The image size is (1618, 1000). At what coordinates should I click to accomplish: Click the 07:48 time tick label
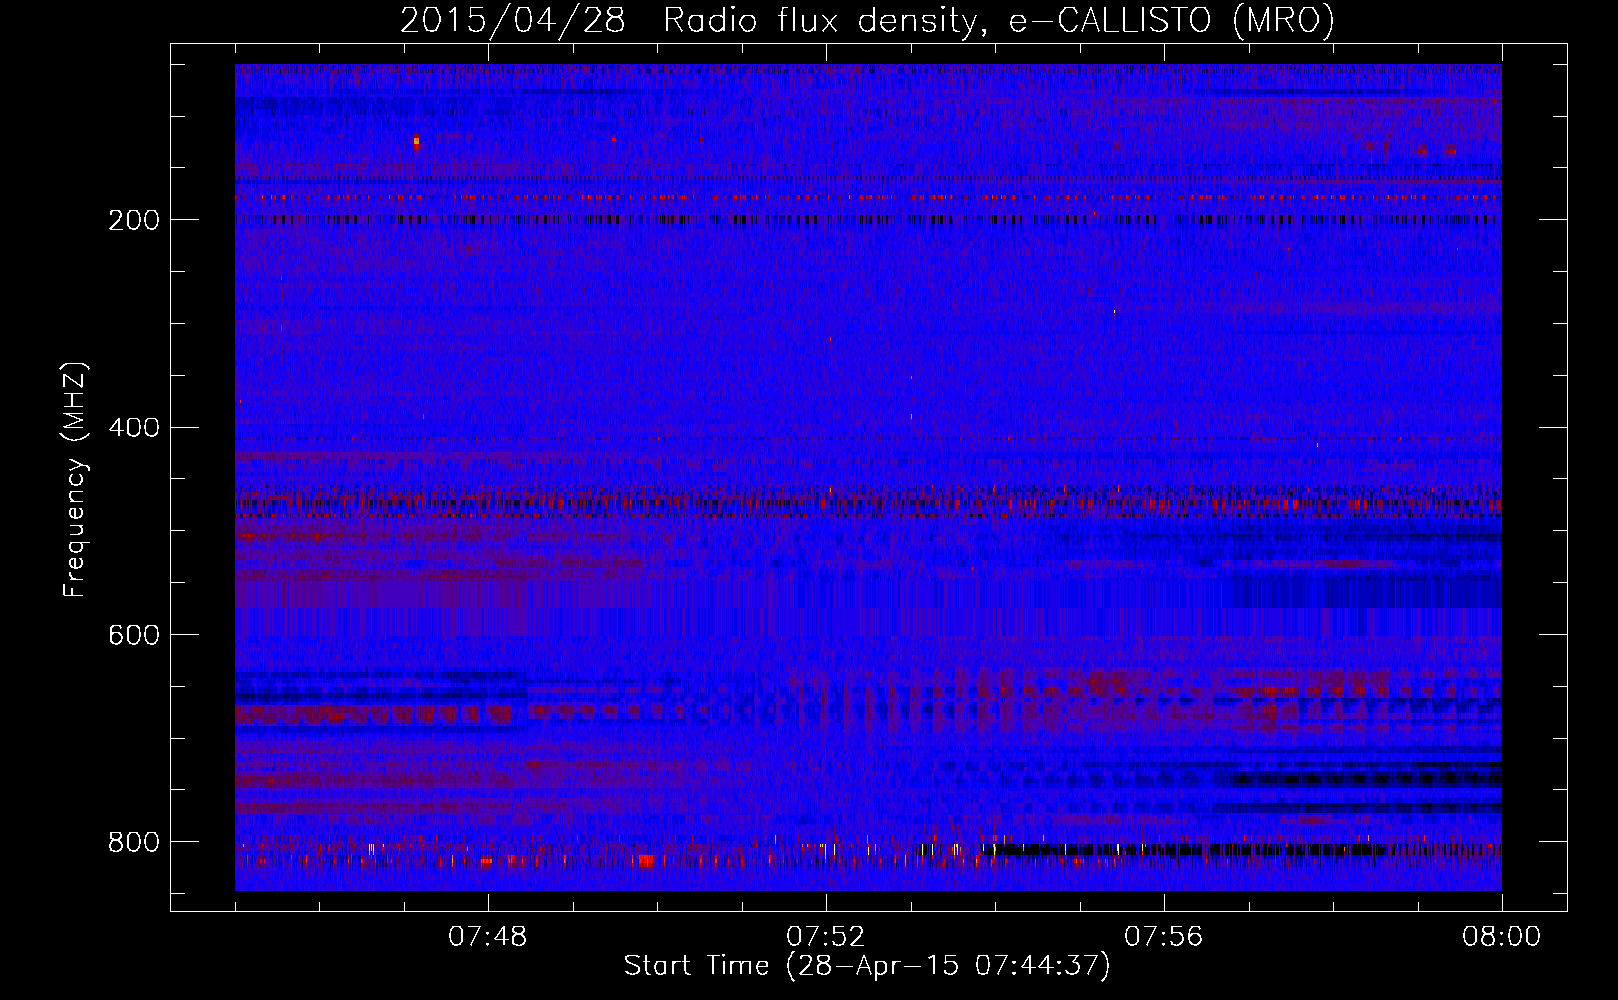click(x=488, y=937)
